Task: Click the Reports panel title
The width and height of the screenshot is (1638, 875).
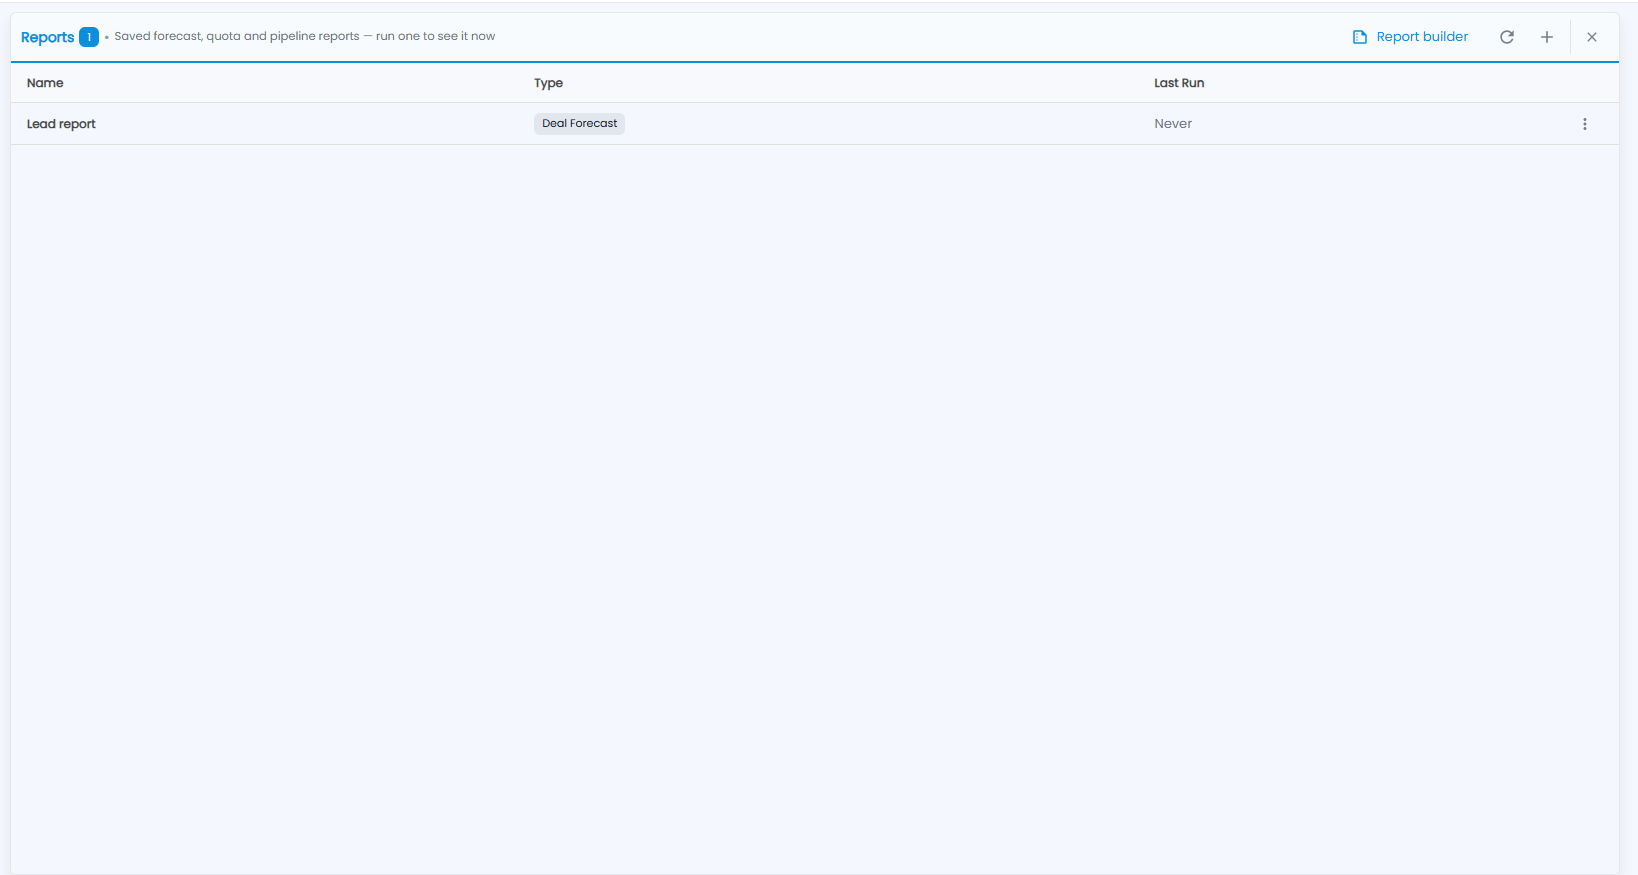Action: click(47, 37)
